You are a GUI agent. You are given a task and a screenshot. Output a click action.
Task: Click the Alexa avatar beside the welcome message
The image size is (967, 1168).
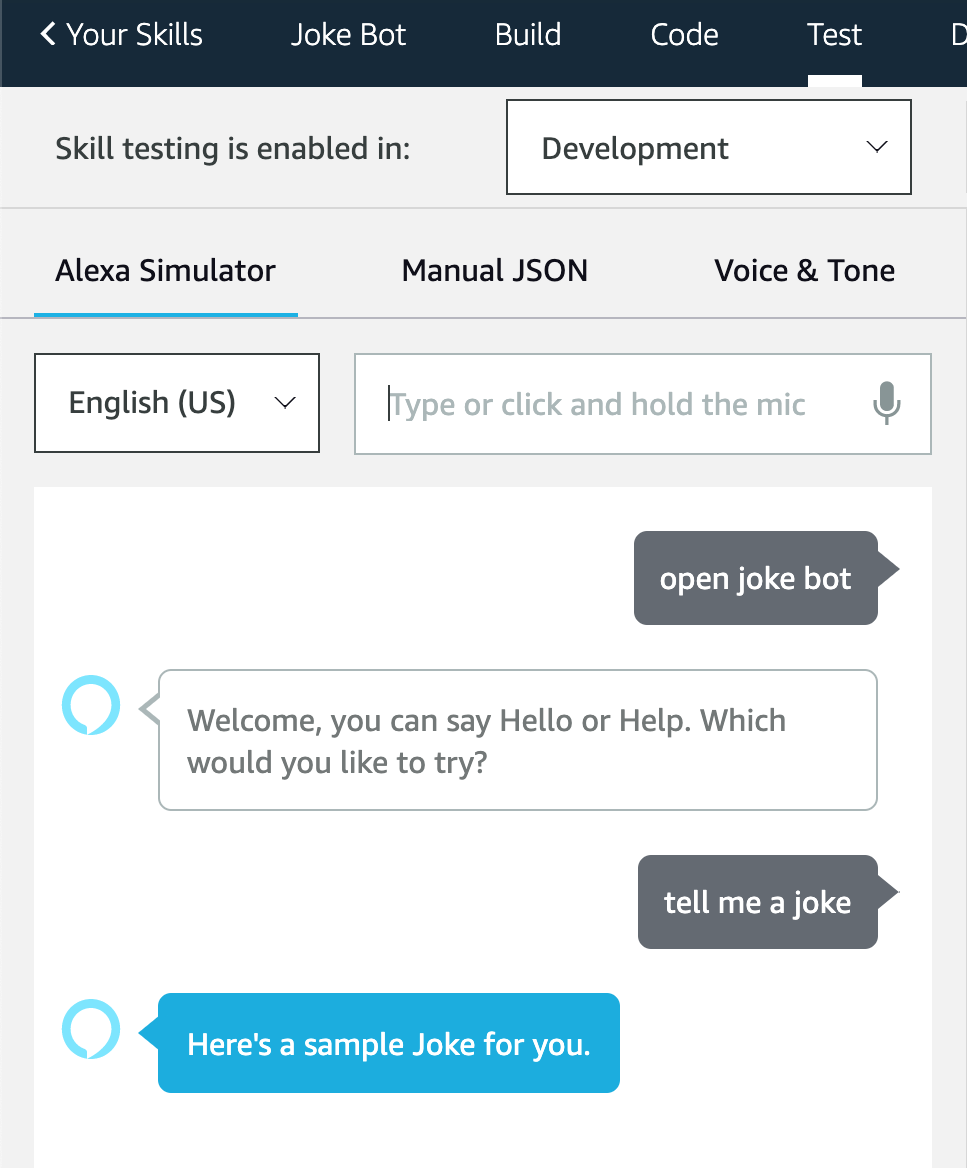click(x=90, y=705)
